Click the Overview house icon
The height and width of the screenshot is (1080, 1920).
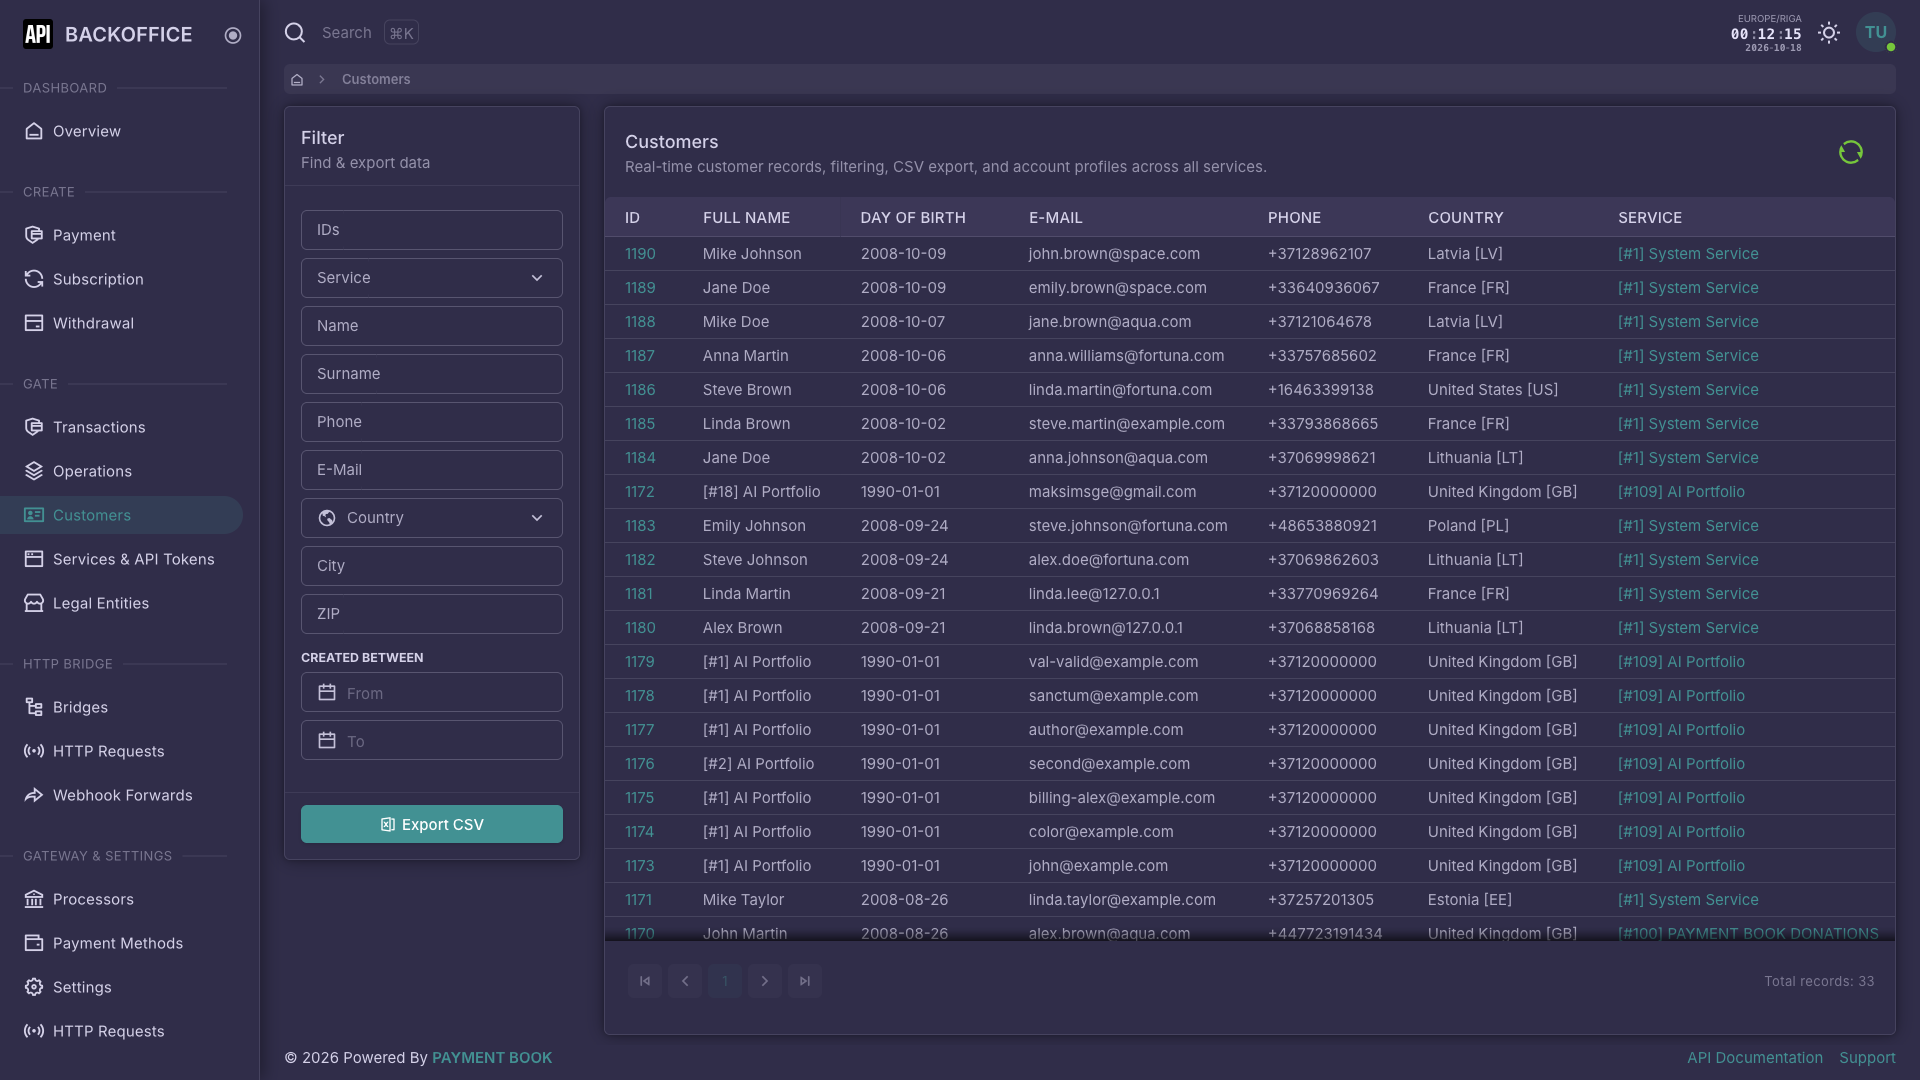[x=34, y=131]
